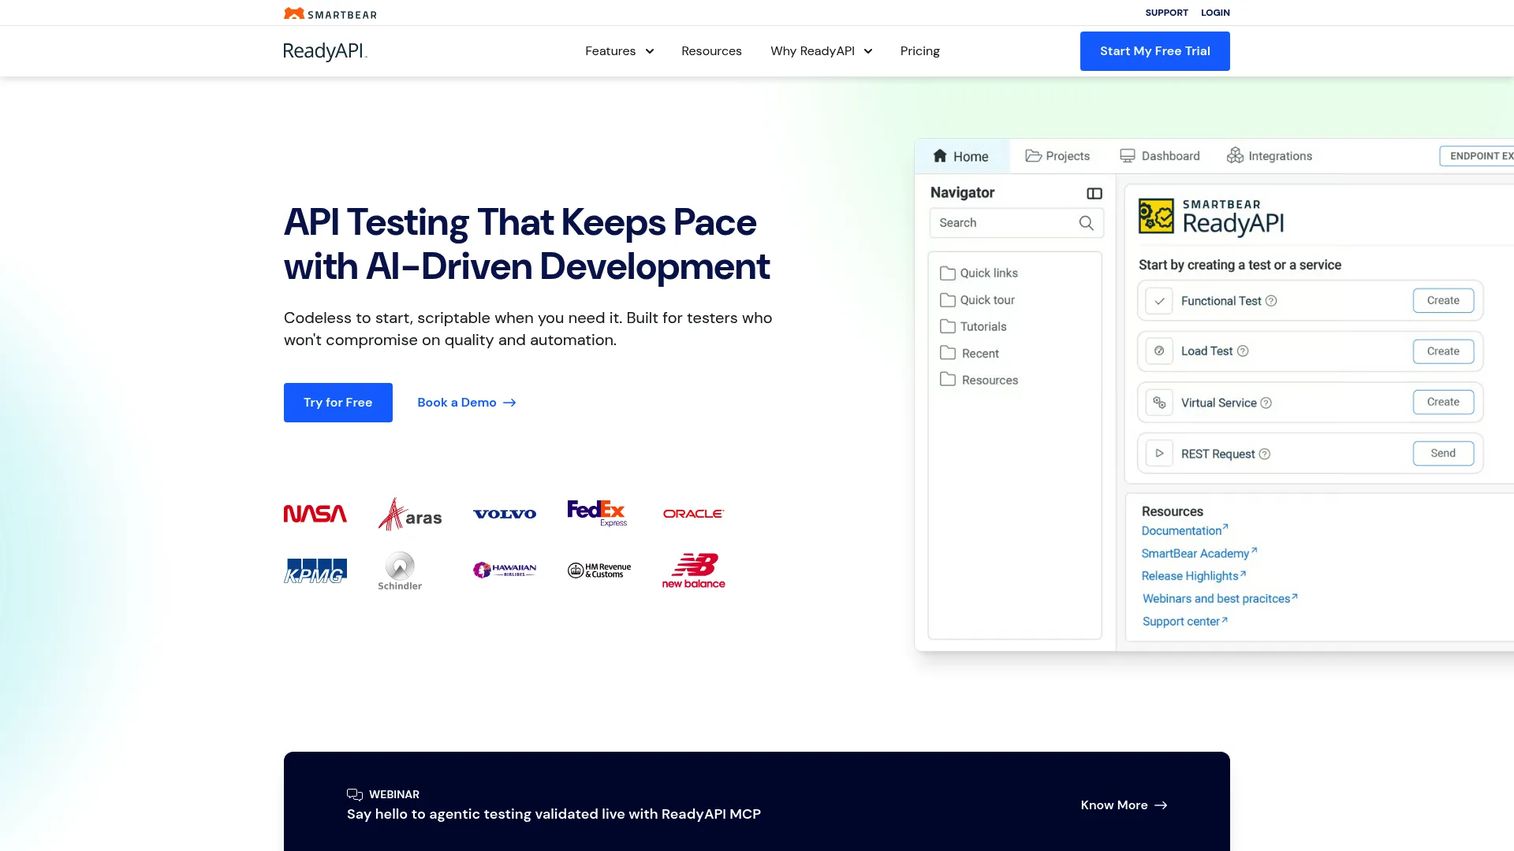
Task: Click the Functional Test help icon
Action: pos(1271,301)
